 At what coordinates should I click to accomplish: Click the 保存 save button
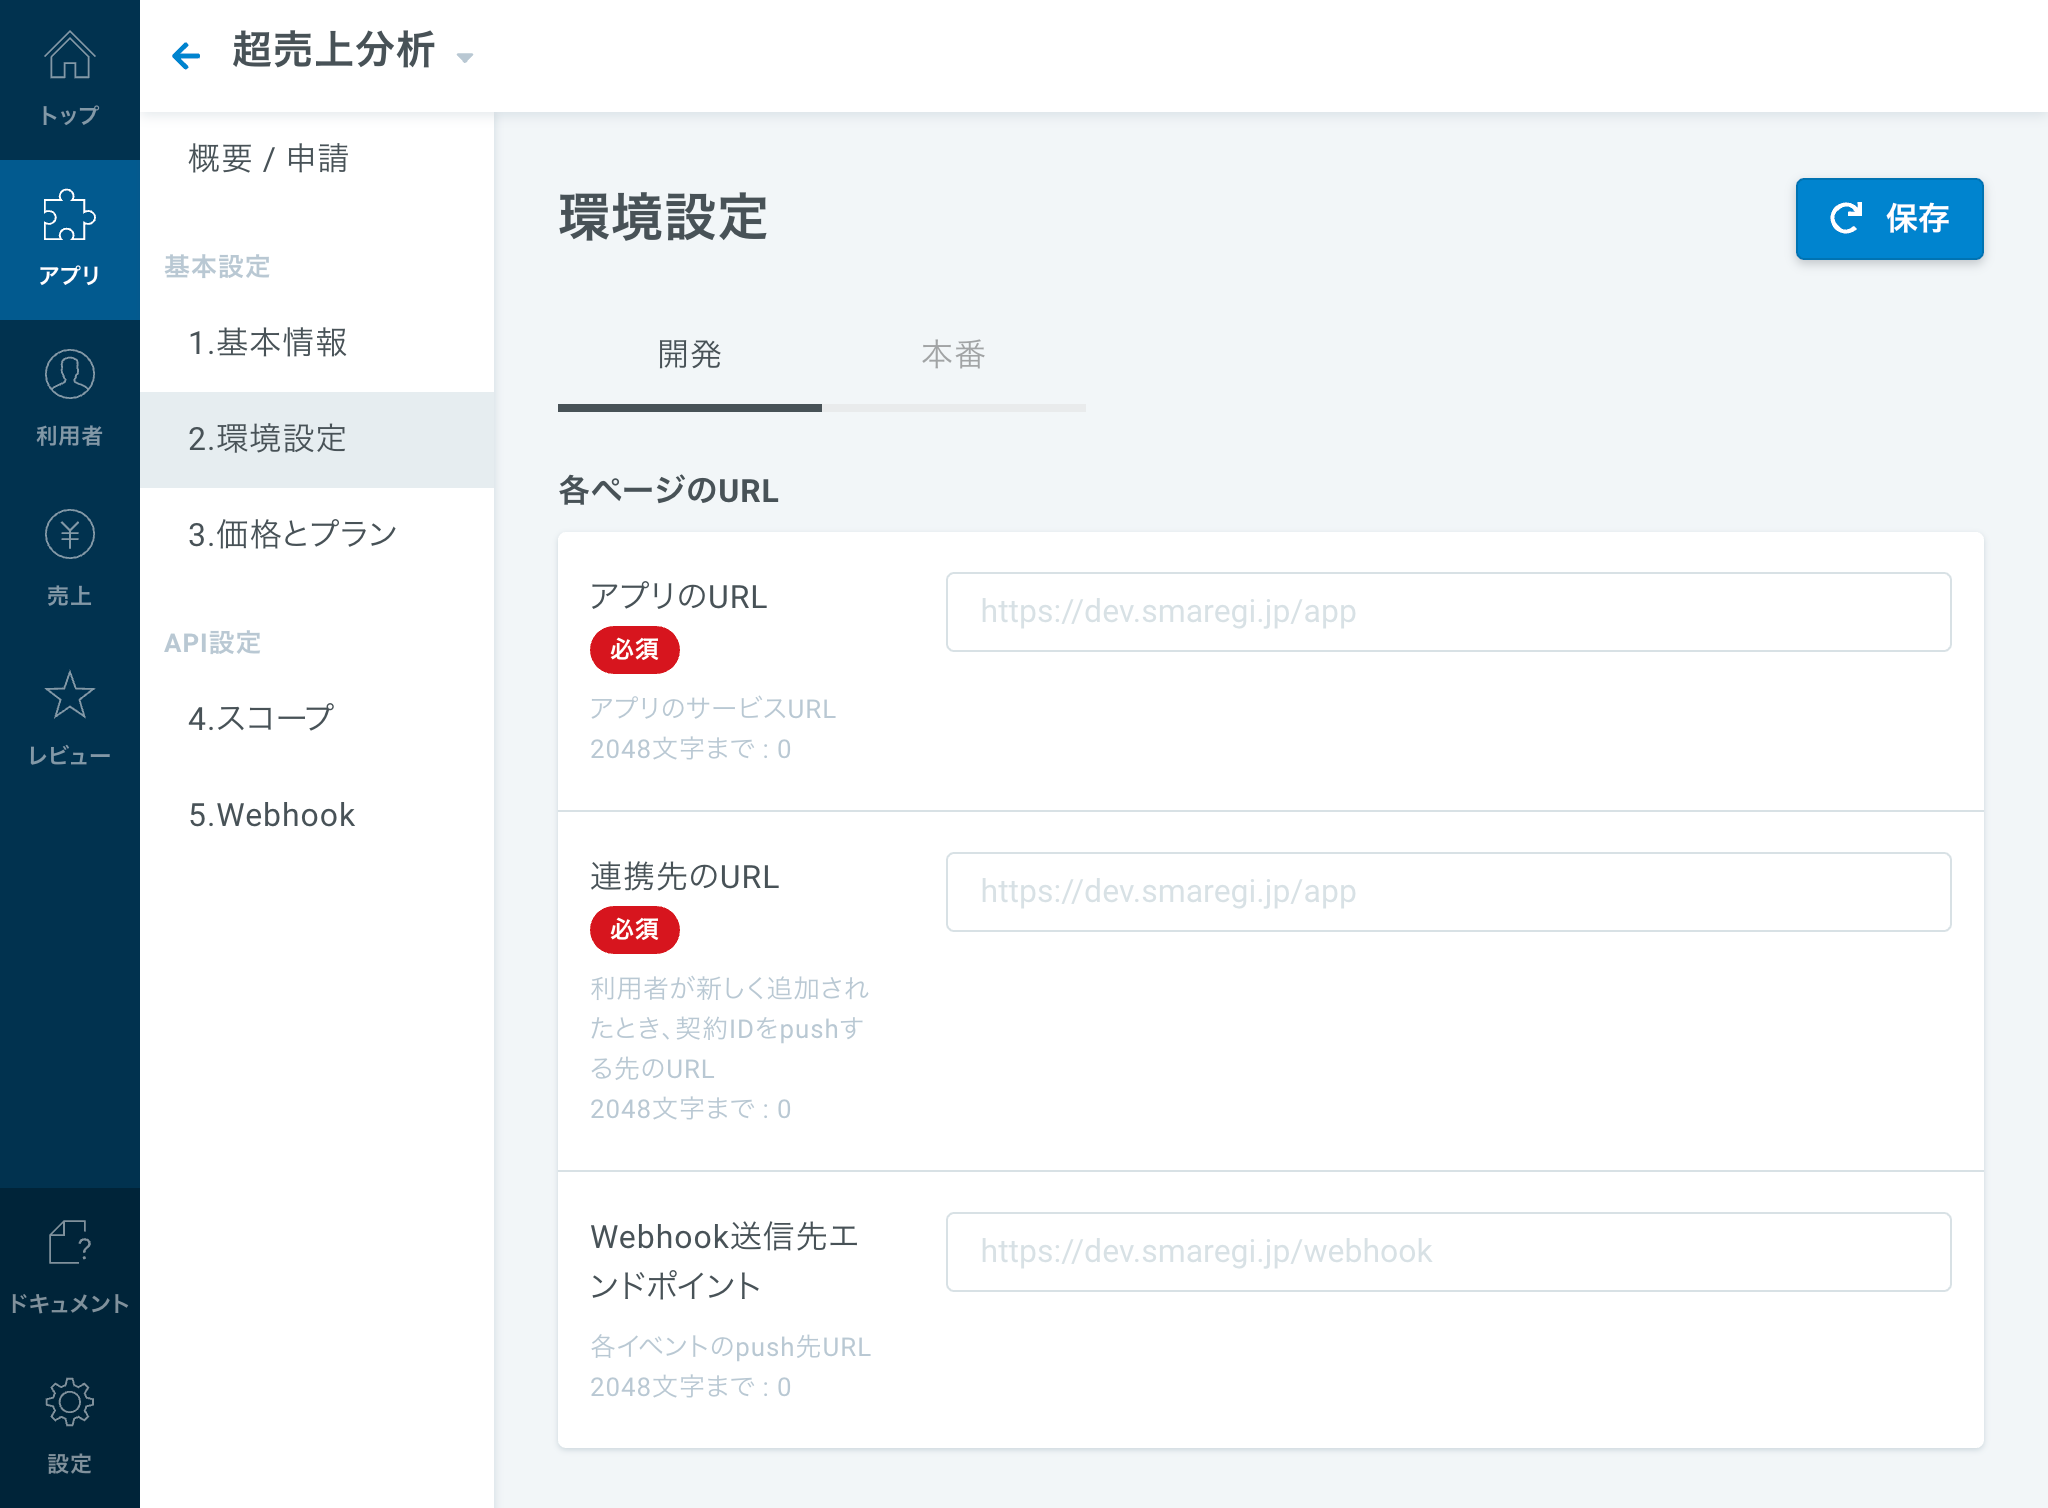coord(1889,219)
